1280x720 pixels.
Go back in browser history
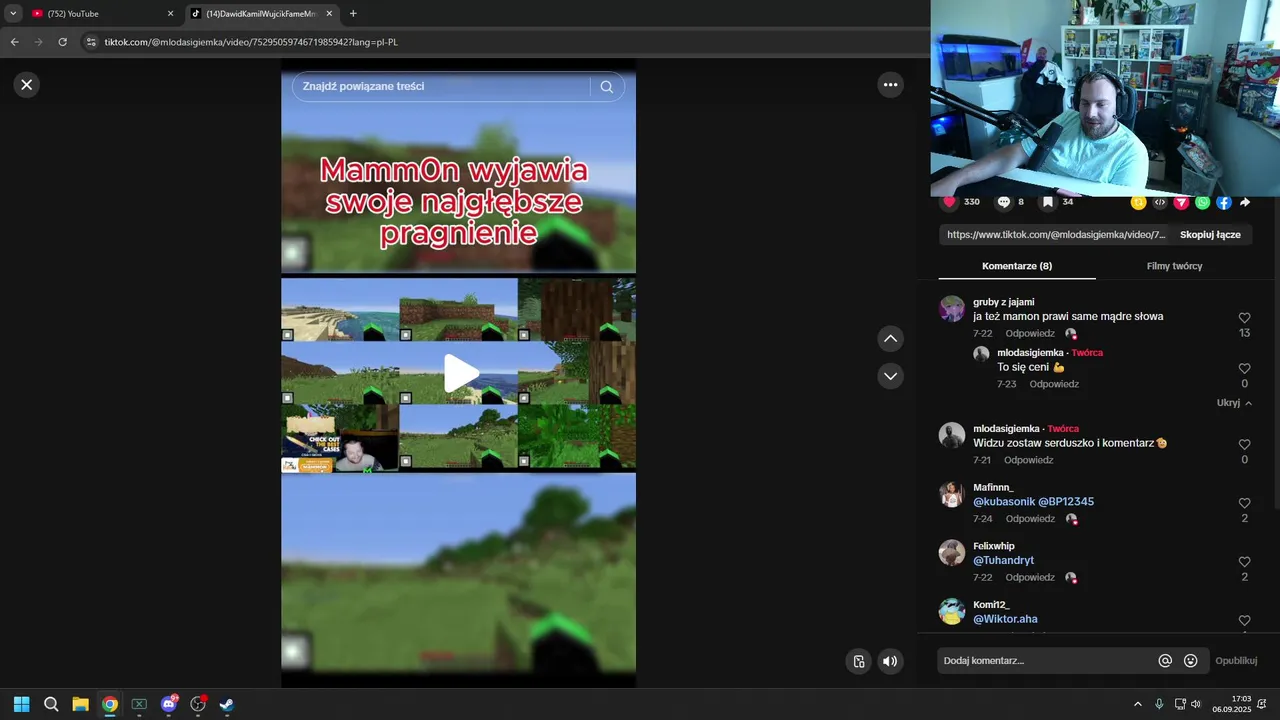pos(14,42)
